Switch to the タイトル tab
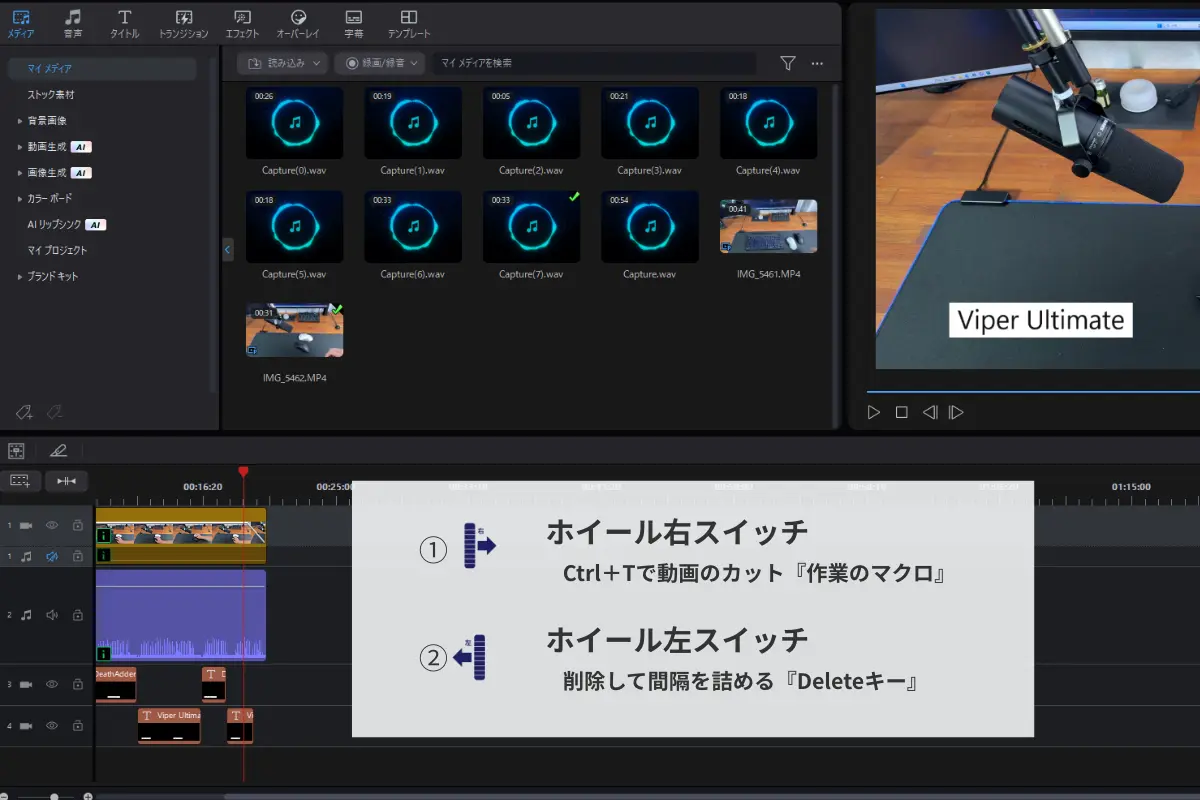 [124, 24]
